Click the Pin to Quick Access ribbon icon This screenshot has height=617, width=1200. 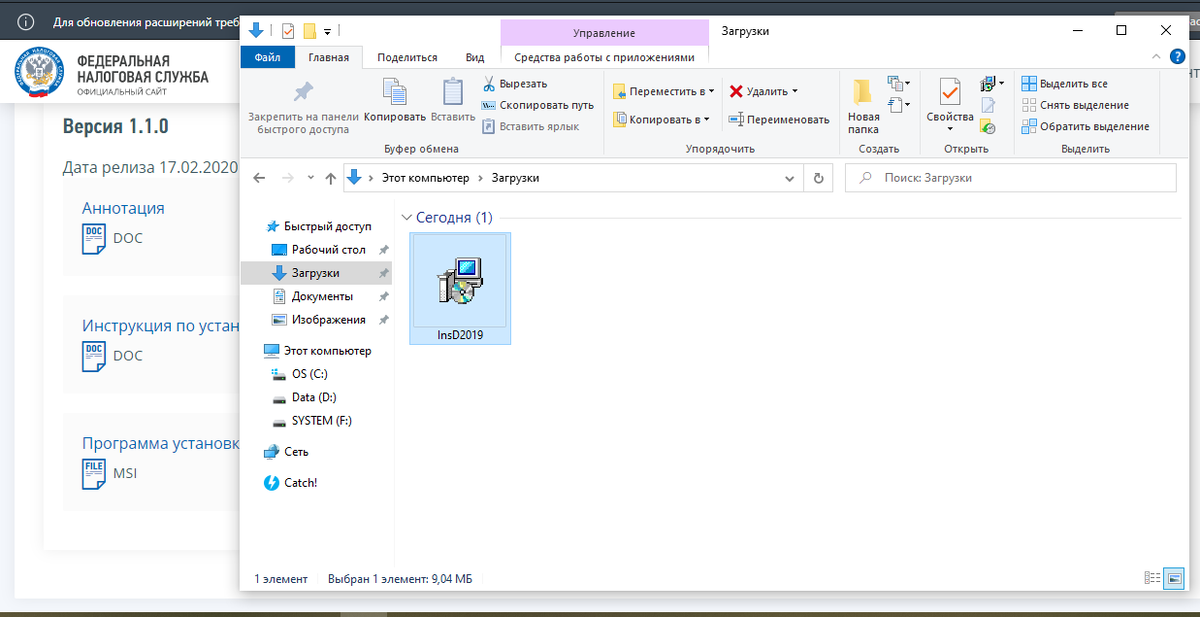(x=302, y=94)
